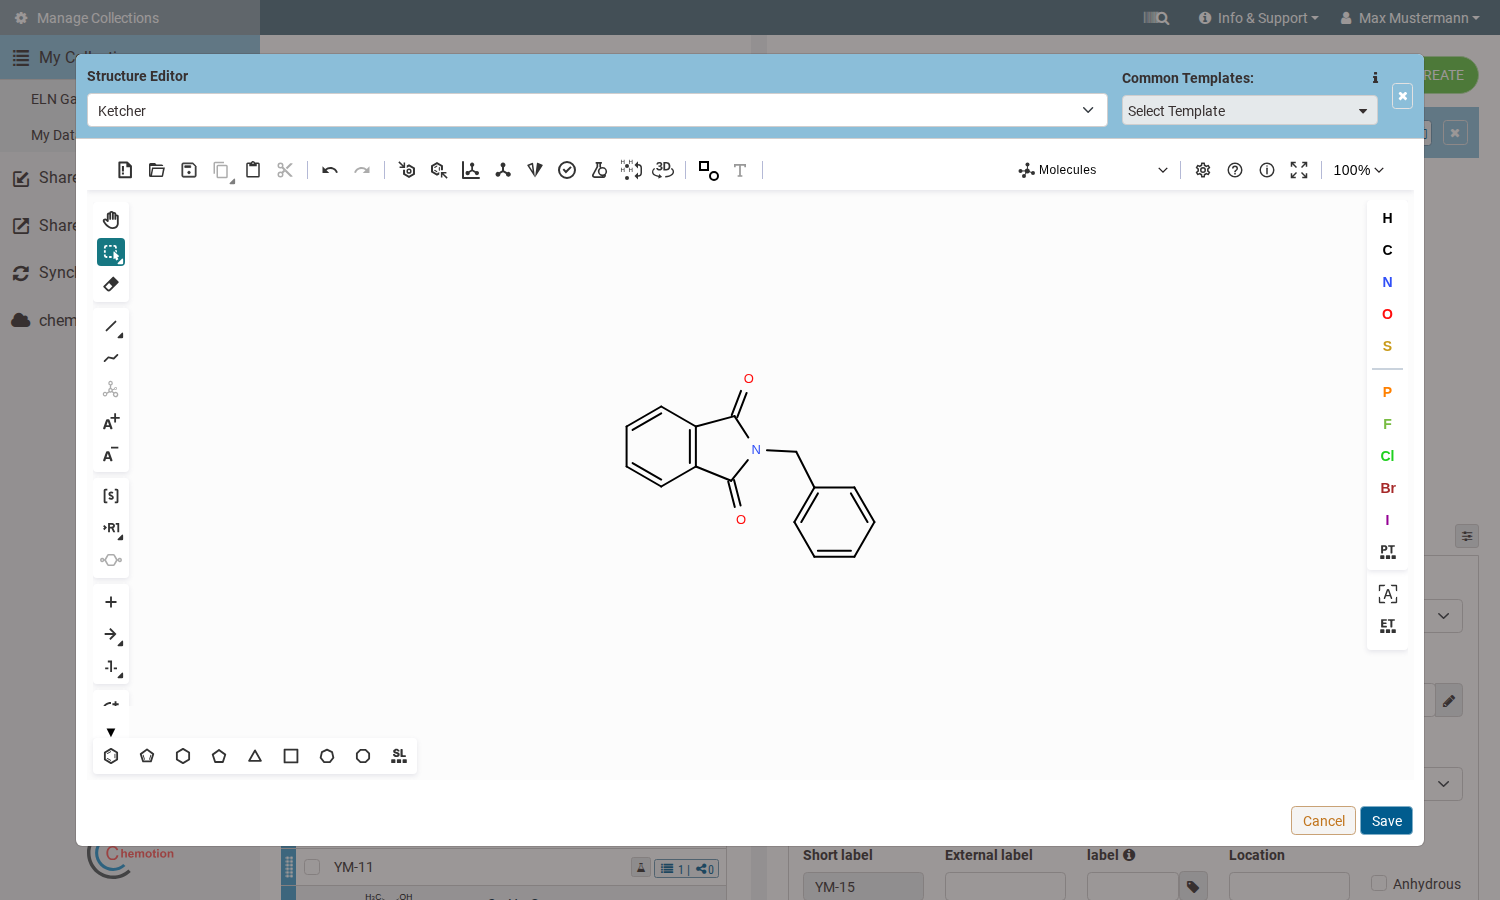1500x900 pixels.
Task: Open the Extended Table button
Action: point(1387,626)
